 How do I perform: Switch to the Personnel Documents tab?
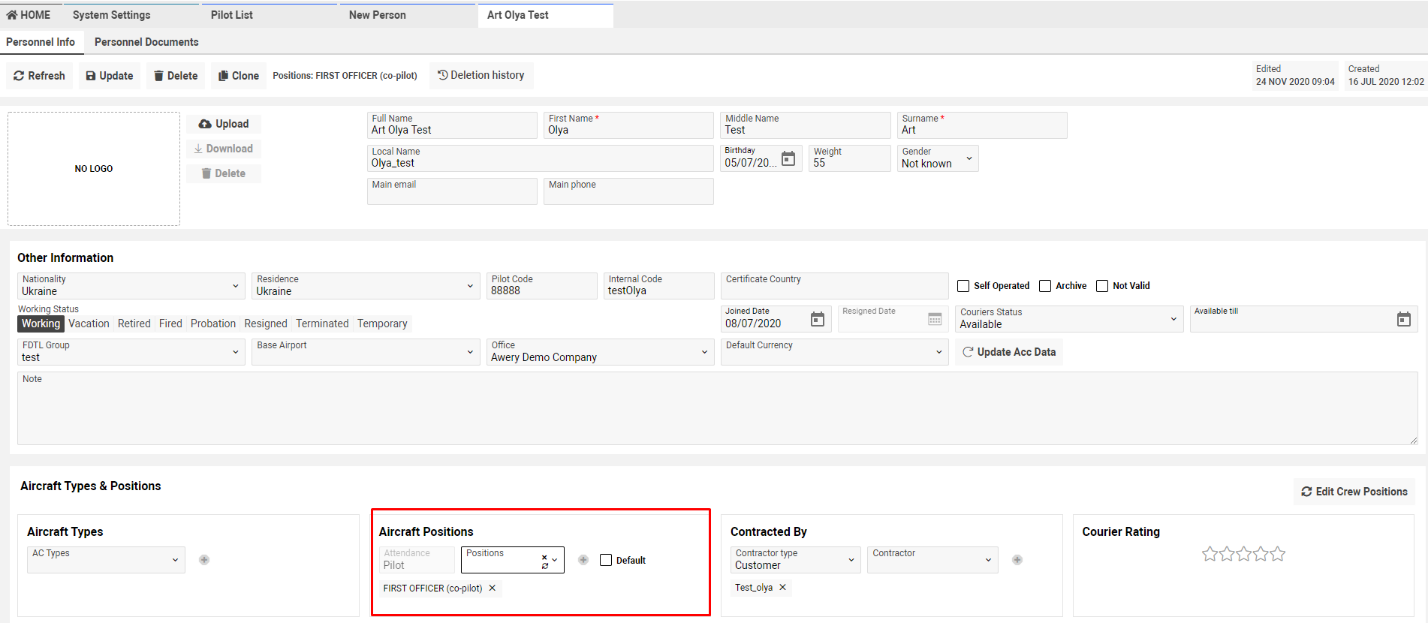146,42
